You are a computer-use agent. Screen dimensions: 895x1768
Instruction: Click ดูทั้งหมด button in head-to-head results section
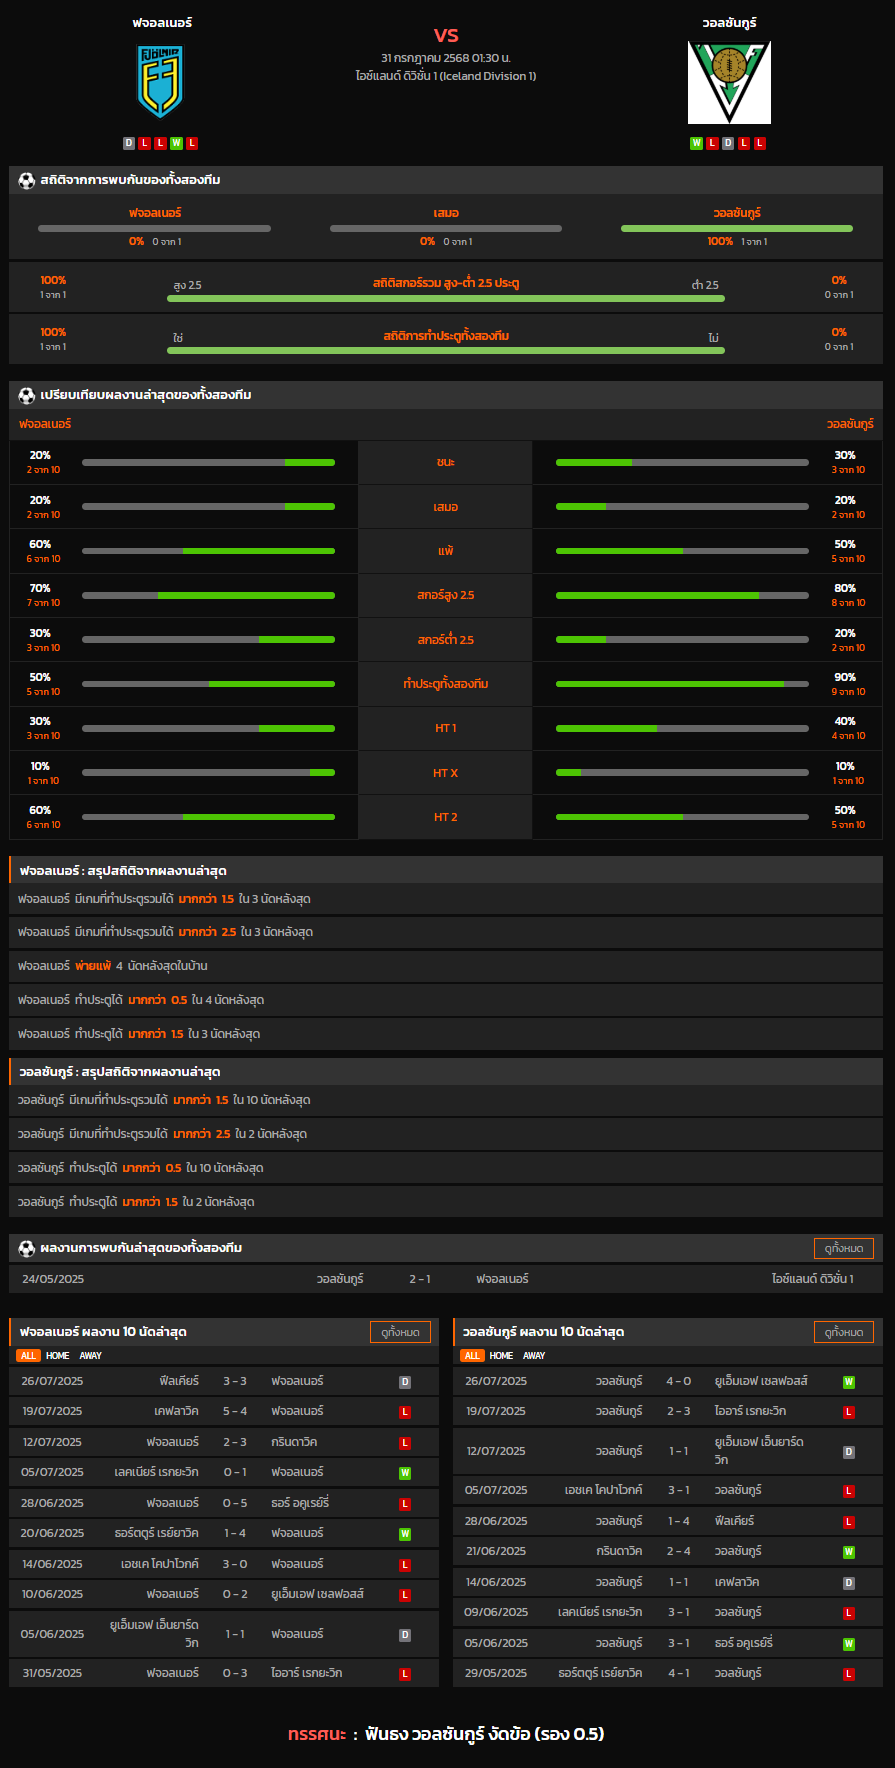pyautogui.click(x=844, y=1248)
